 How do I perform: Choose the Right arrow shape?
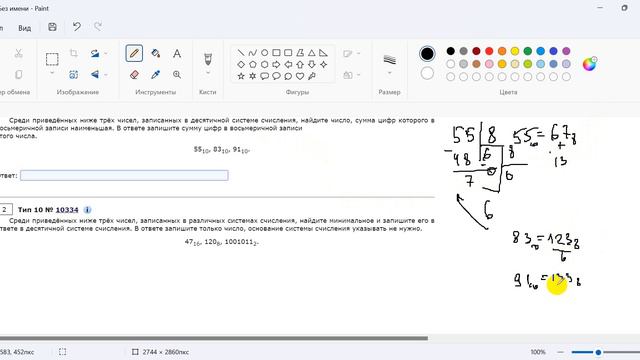[276, 64]
